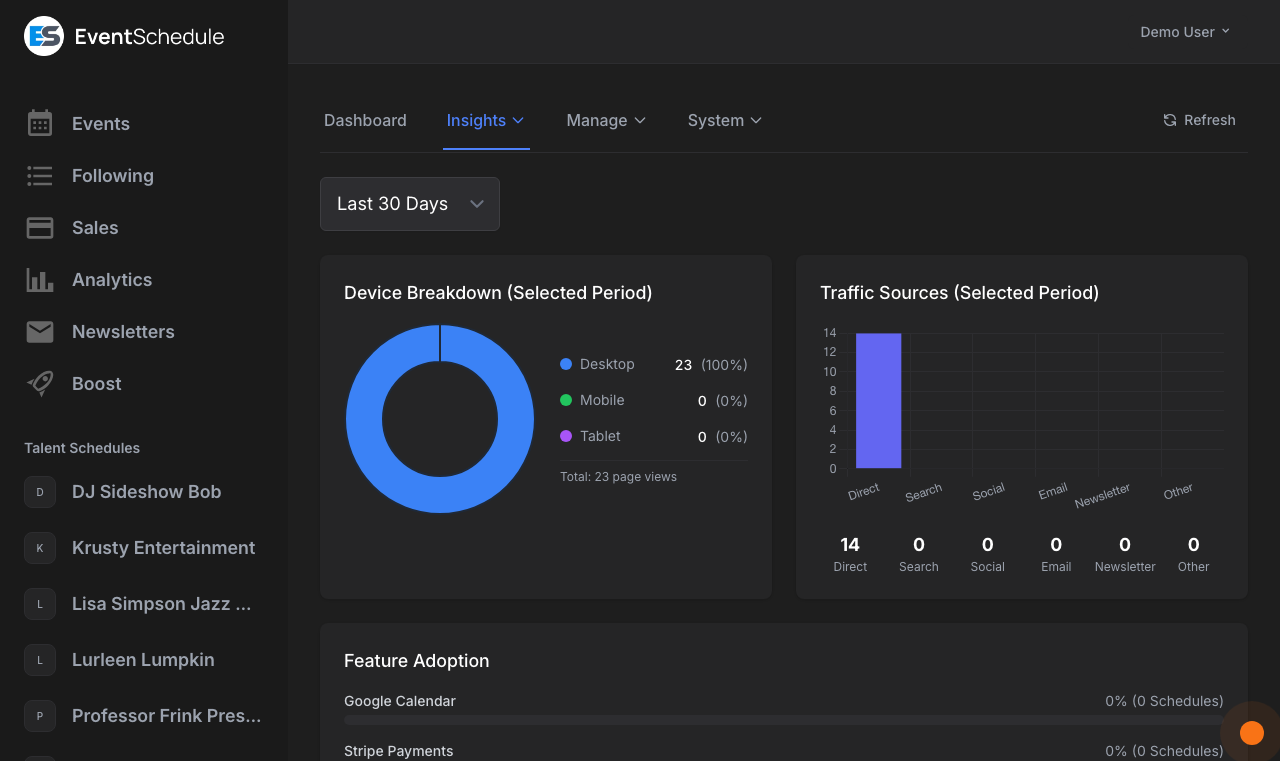The width and height of the screenshot is (1280, 761).
Task: Click the green Mobile legend dot
Action: [566, 400]
